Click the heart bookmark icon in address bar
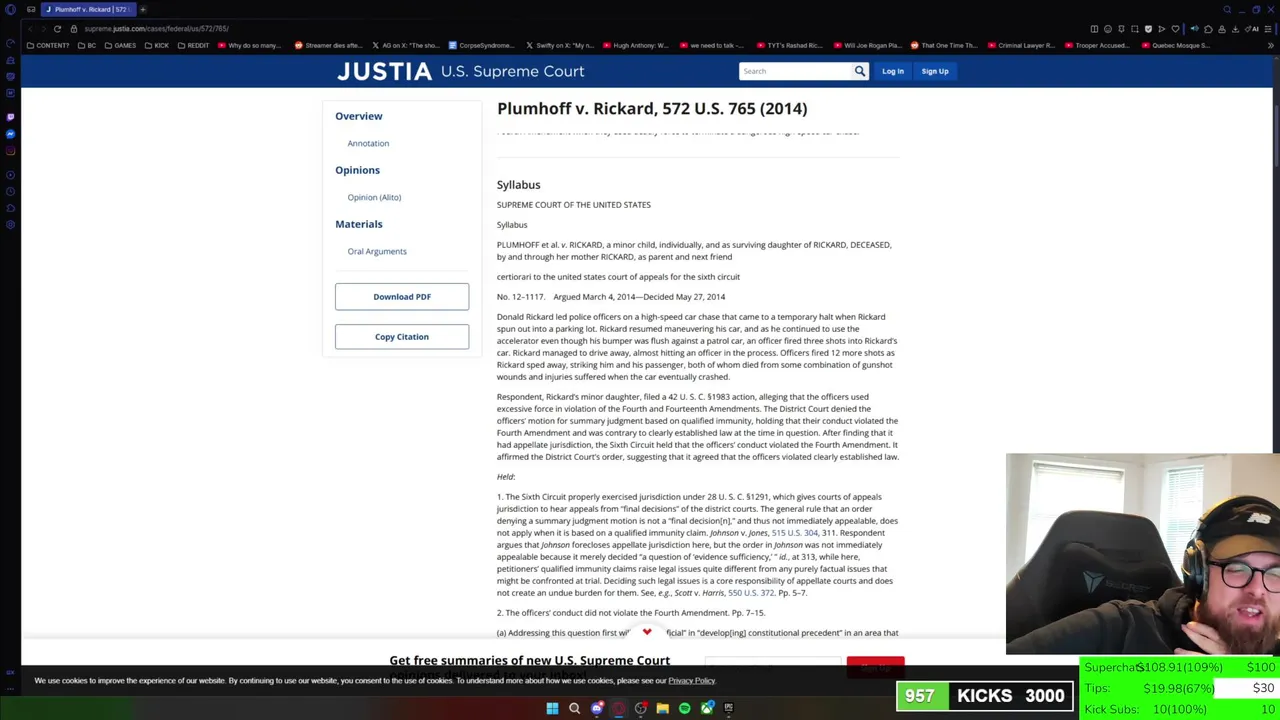The width and height of the screenshot is (1280, 720). pyautogui.click(x=1175, y=29)
